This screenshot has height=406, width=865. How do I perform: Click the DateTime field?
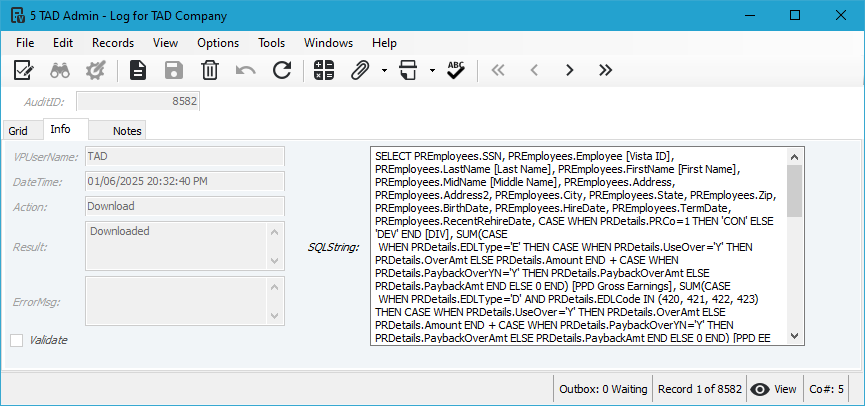pos(185,181)
